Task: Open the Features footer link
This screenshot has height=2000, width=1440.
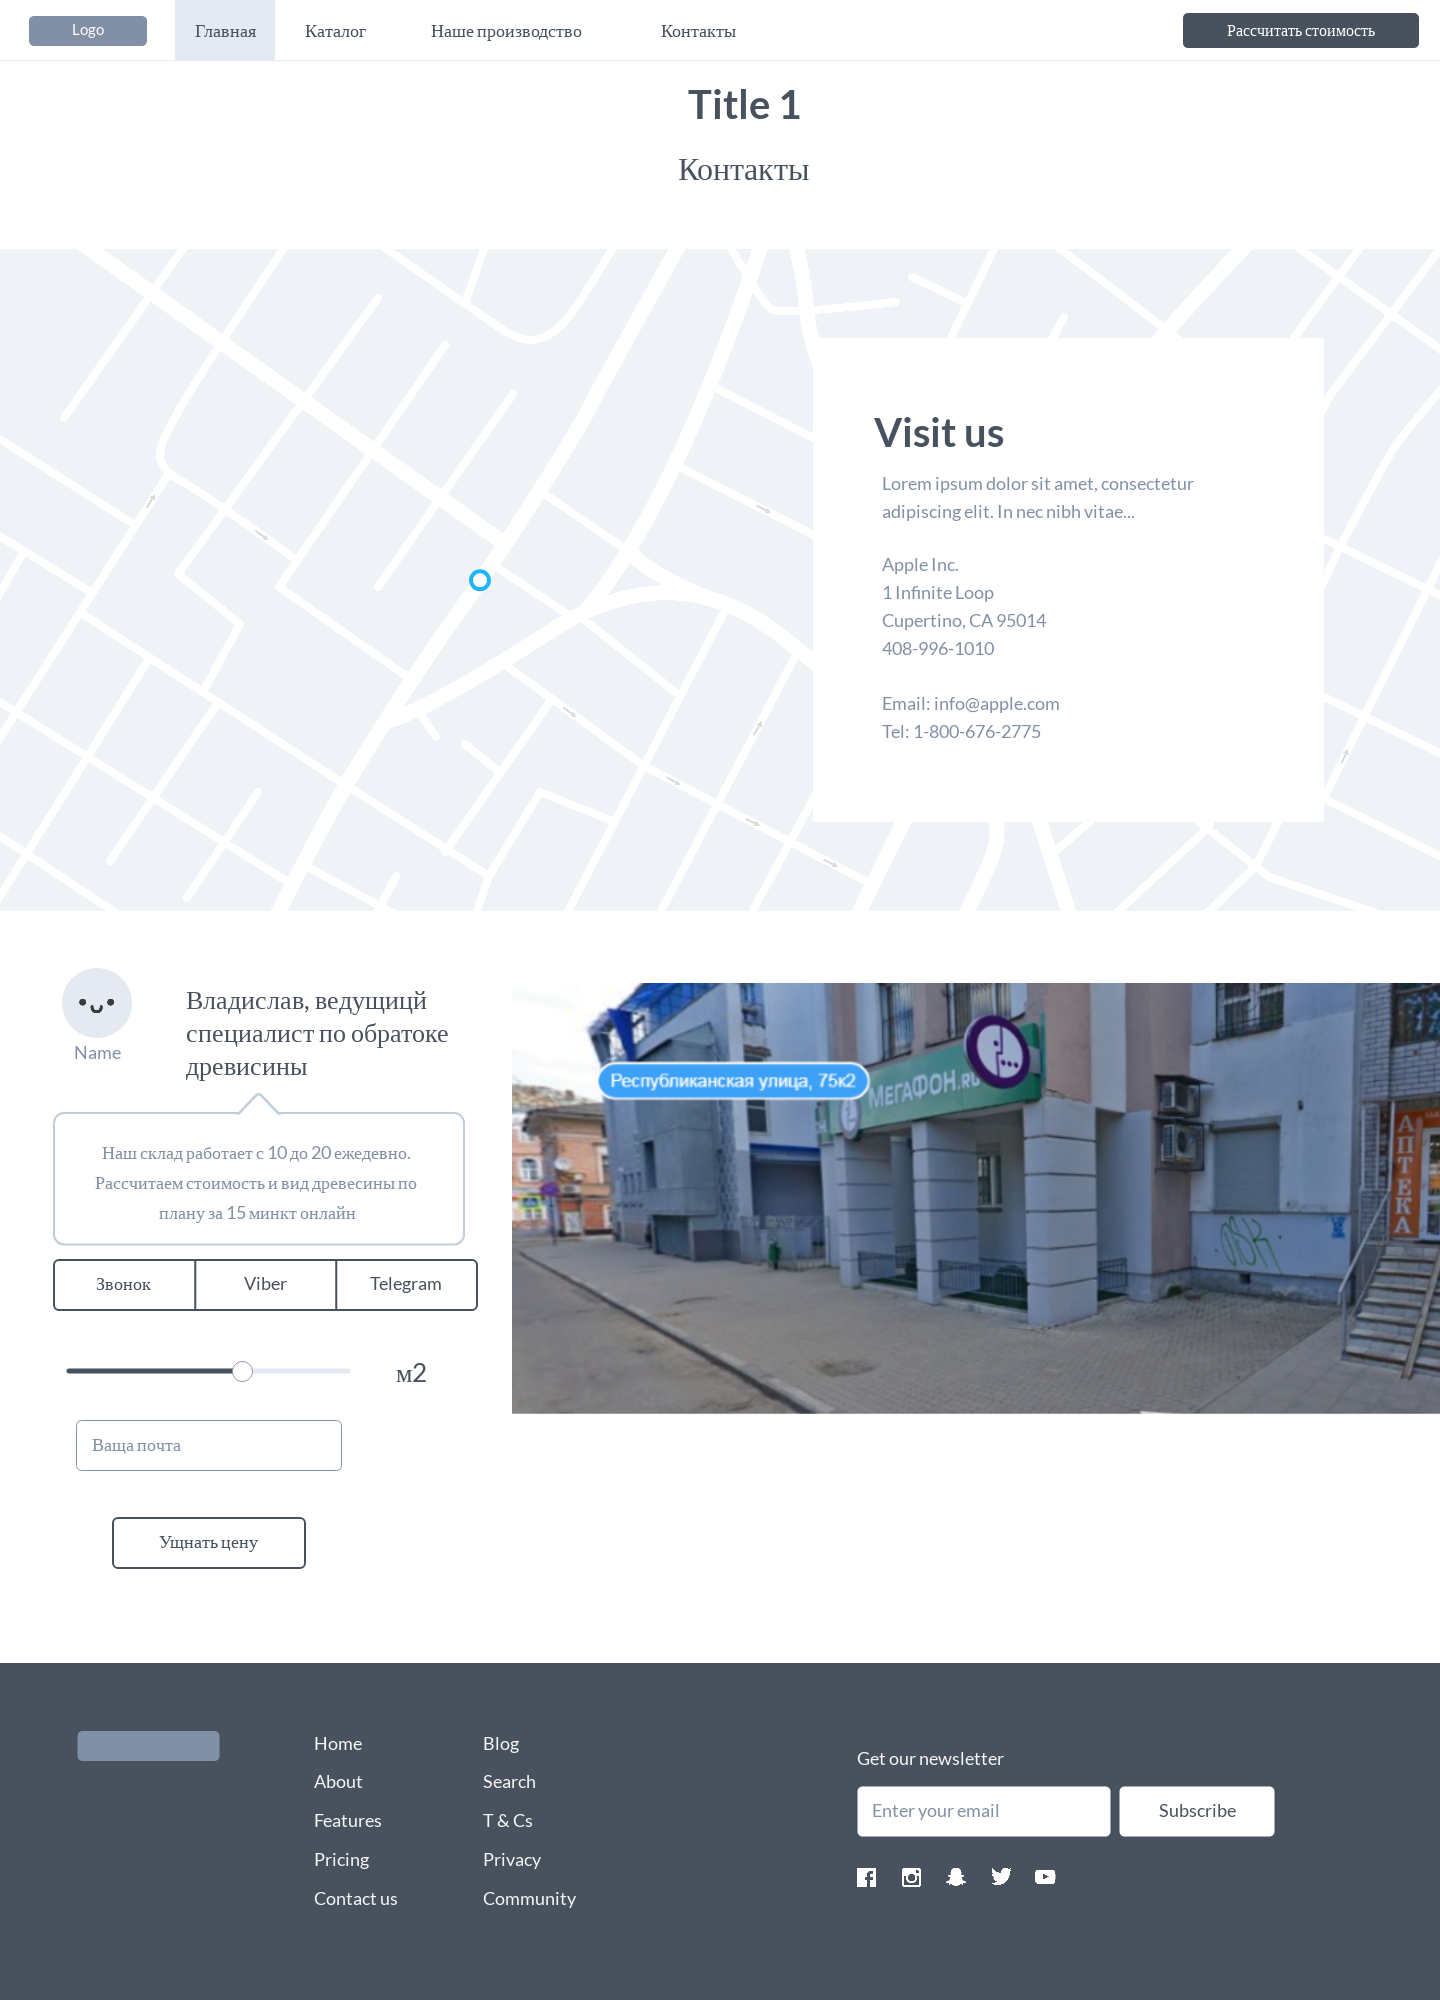Action: point(348,1821)
